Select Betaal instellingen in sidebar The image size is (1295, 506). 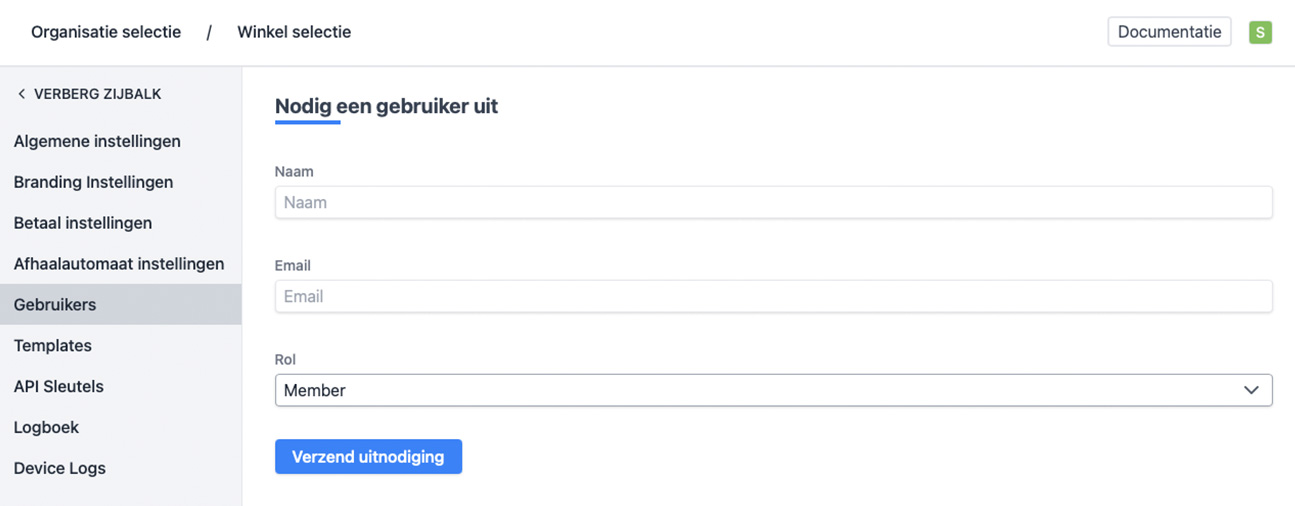pyautogui.click(x=83, y=223)
